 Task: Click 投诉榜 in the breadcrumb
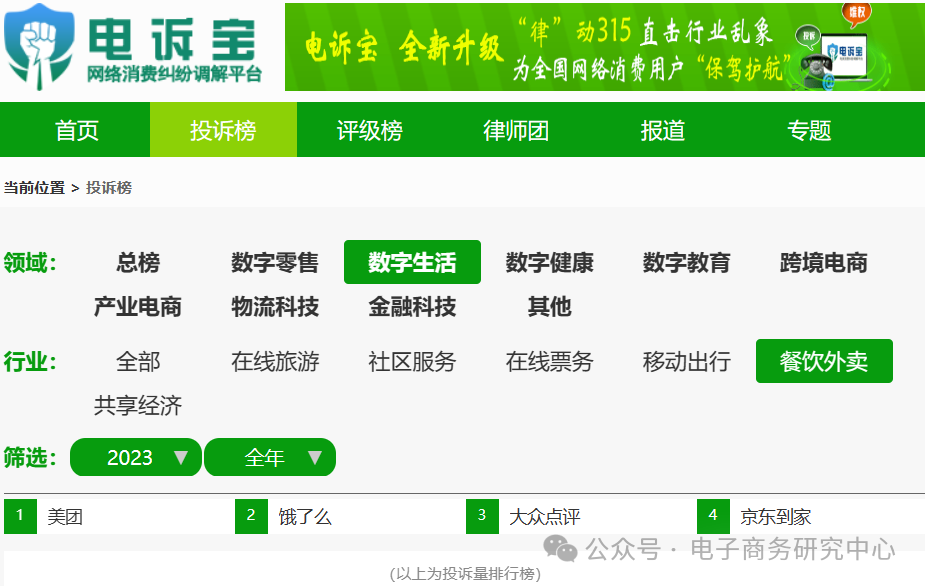(x=112, y=186)
